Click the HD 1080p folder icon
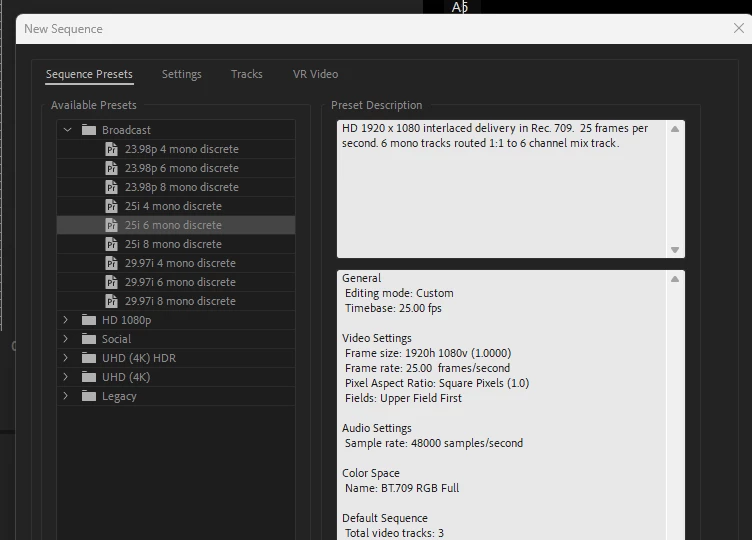 pos(89,320)
